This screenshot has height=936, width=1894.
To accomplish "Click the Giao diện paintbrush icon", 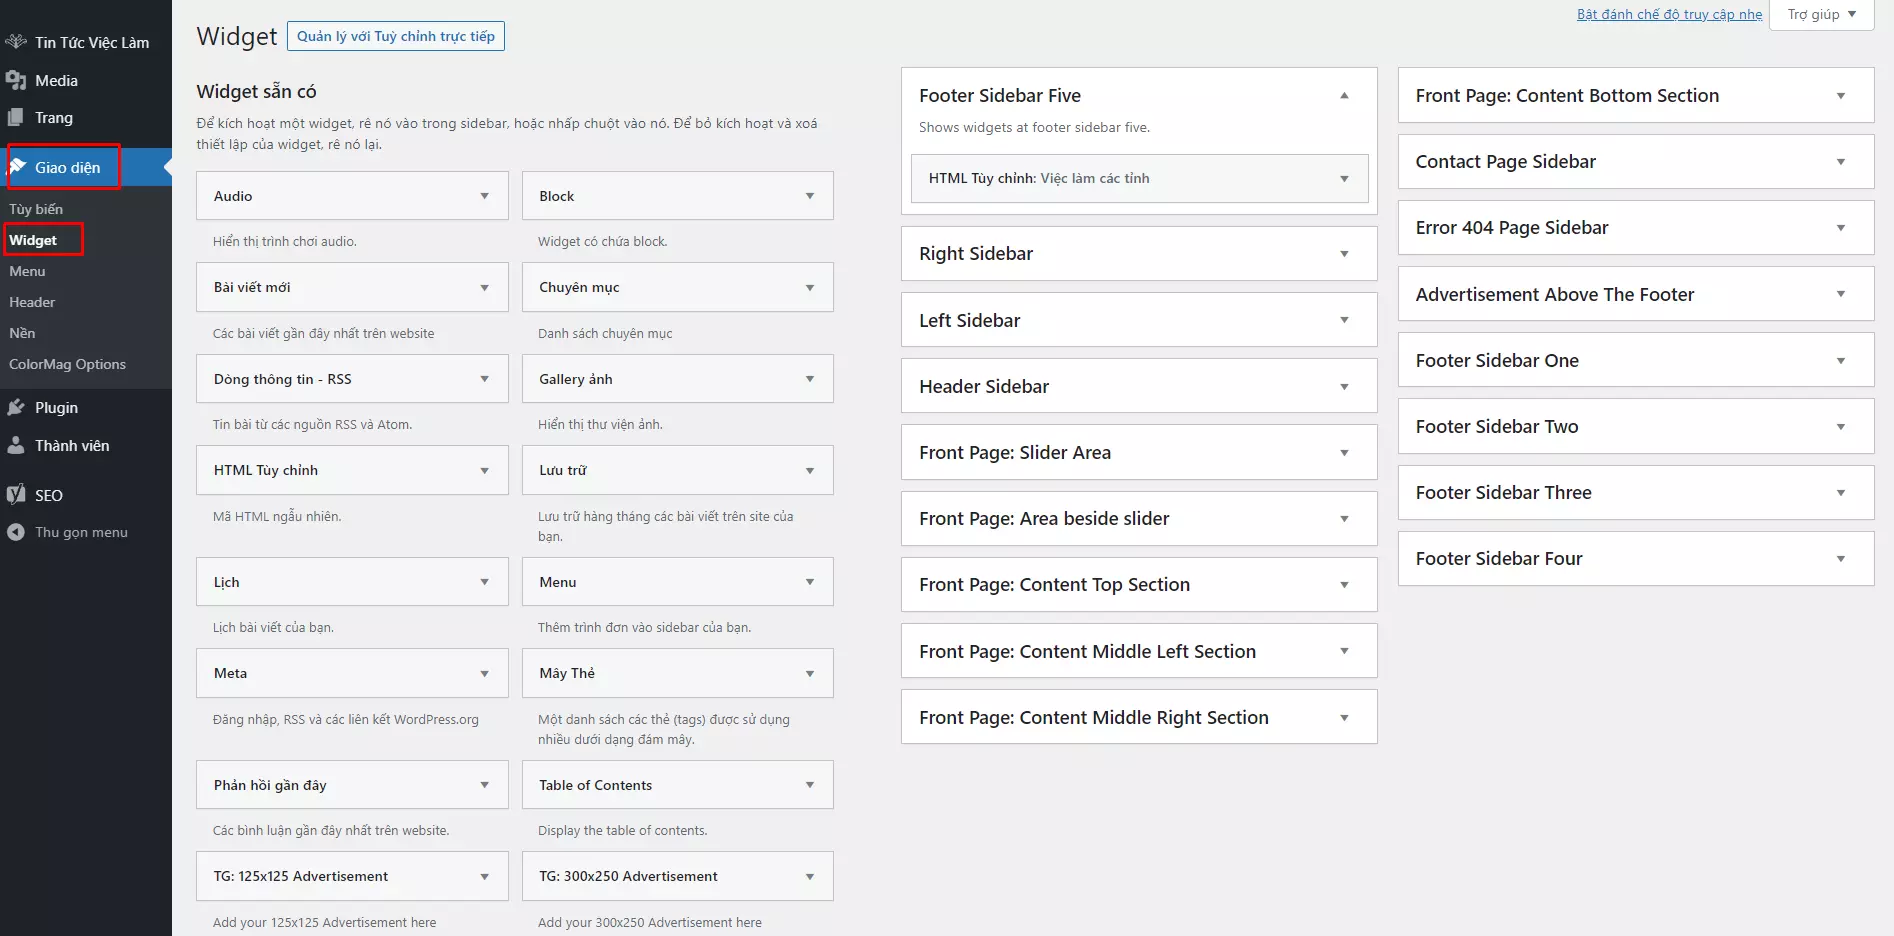I will 18,167.
